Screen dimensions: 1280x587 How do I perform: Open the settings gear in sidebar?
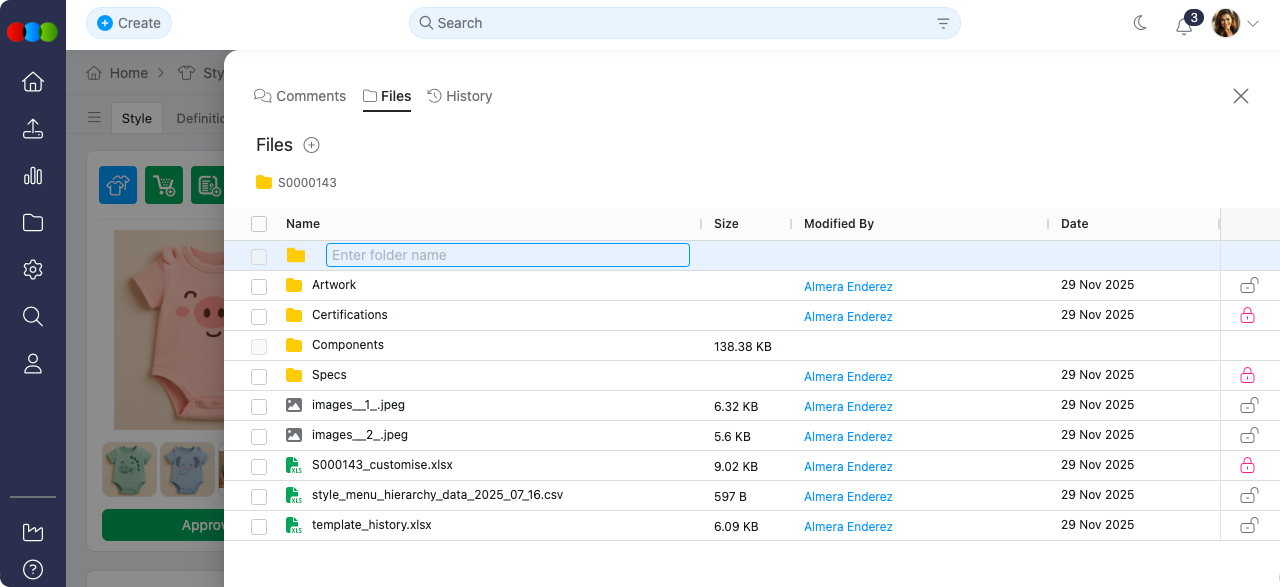[33, 270]
